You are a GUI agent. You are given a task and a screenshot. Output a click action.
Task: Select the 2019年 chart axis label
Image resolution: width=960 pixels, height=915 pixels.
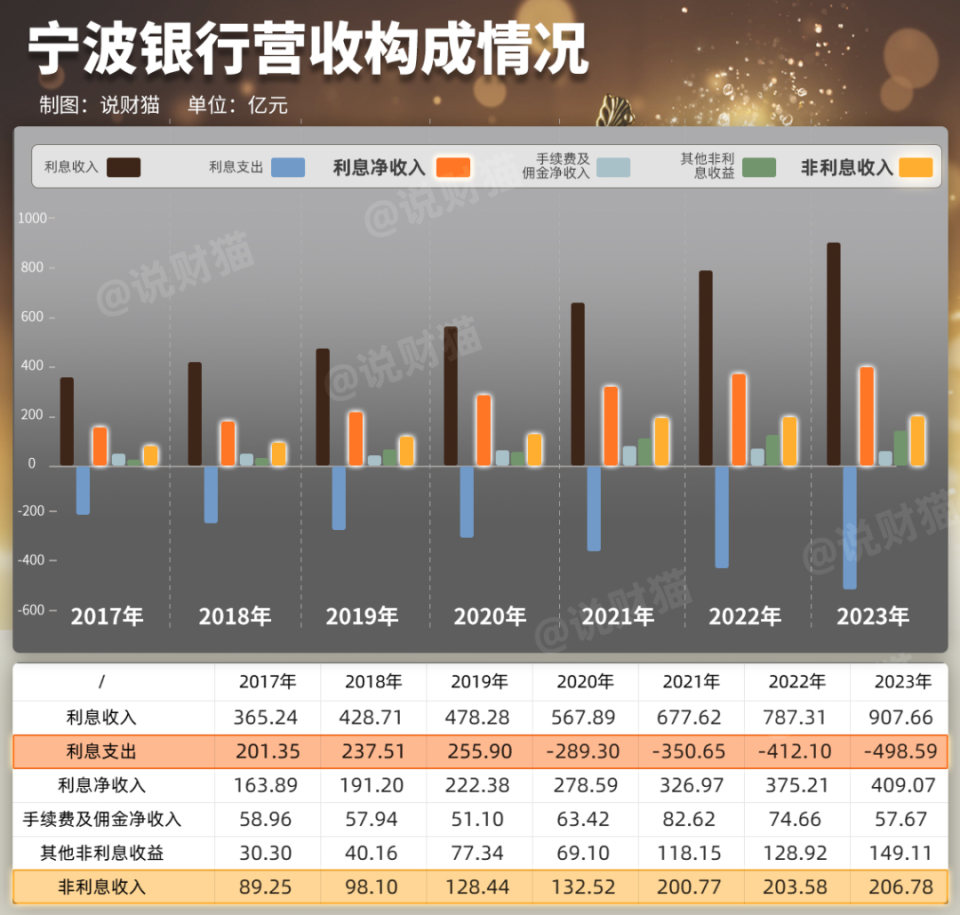pos(362,616)
